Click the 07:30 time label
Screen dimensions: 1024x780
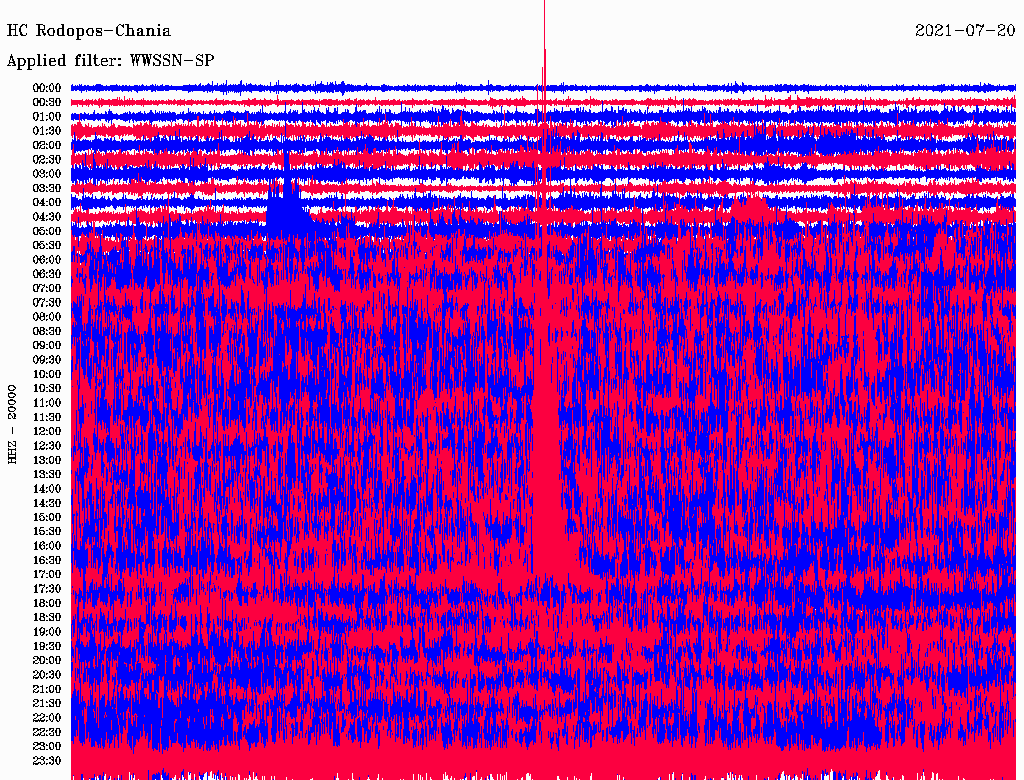pyautogui.click(x=47, y=302)
